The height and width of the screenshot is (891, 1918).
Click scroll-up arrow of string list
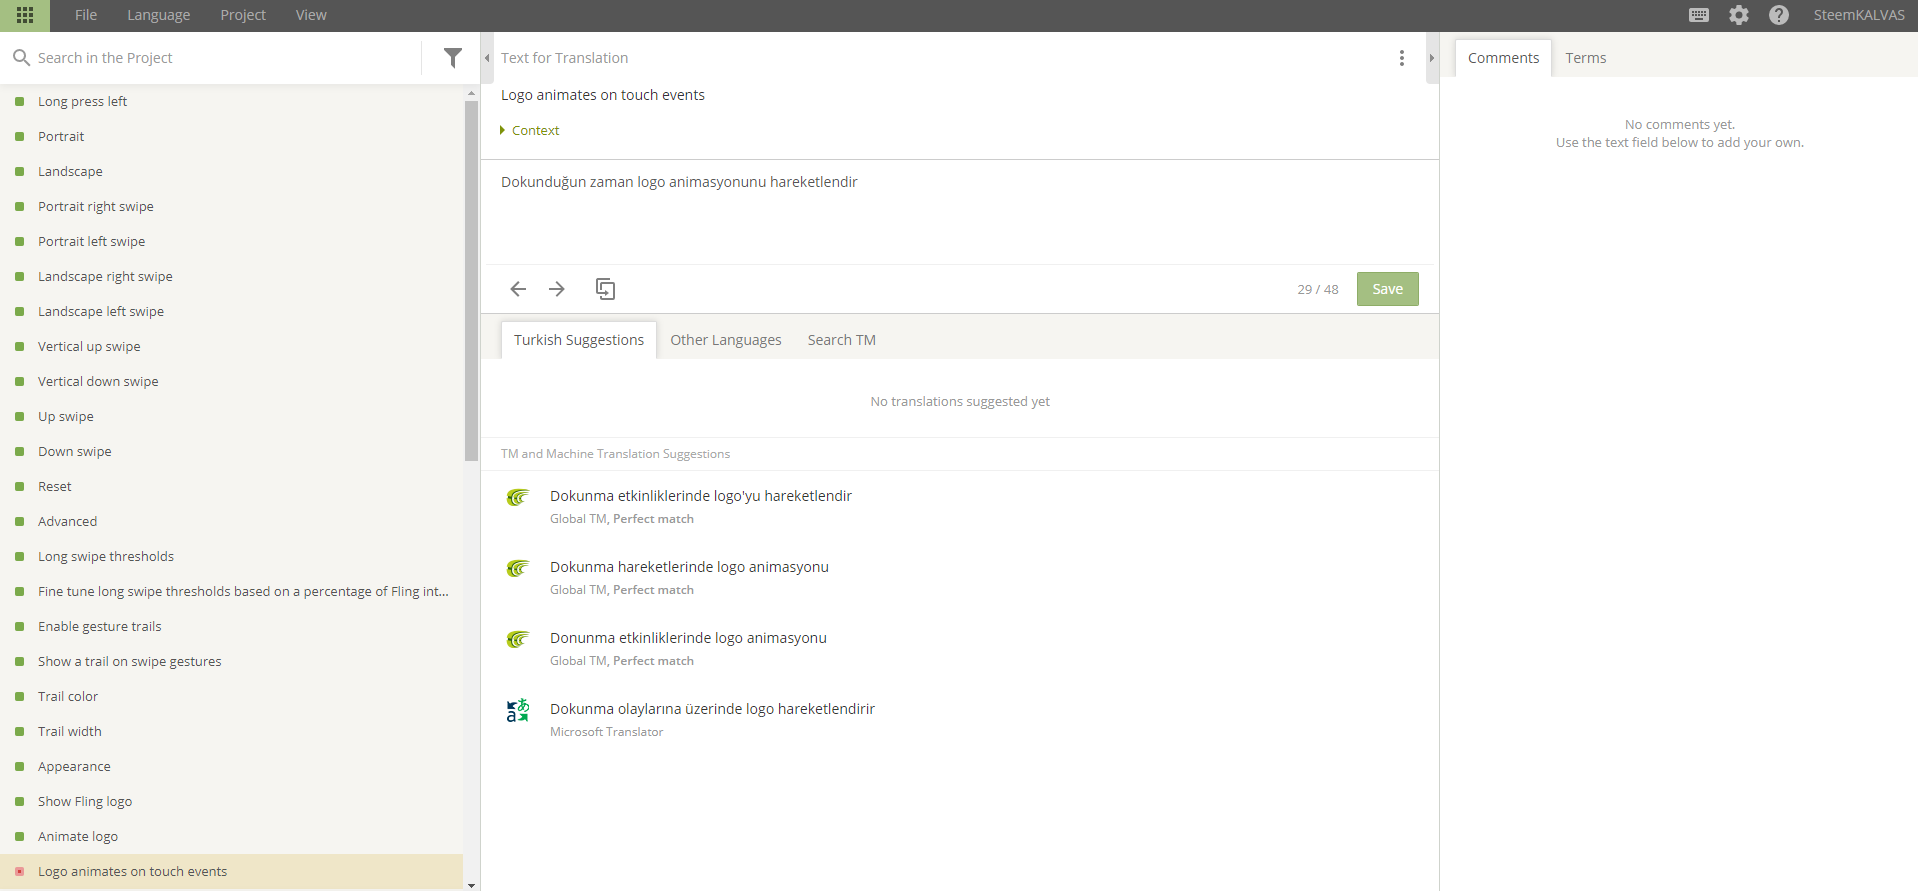pos(472,93)
